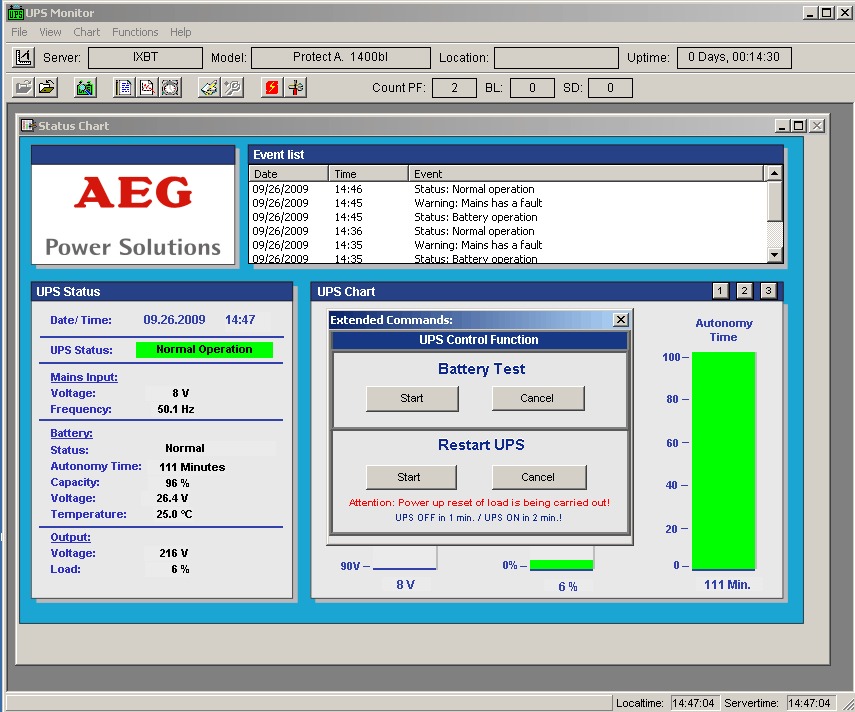Open the event list document icon

pyautogui.click(x=125, y=88)
